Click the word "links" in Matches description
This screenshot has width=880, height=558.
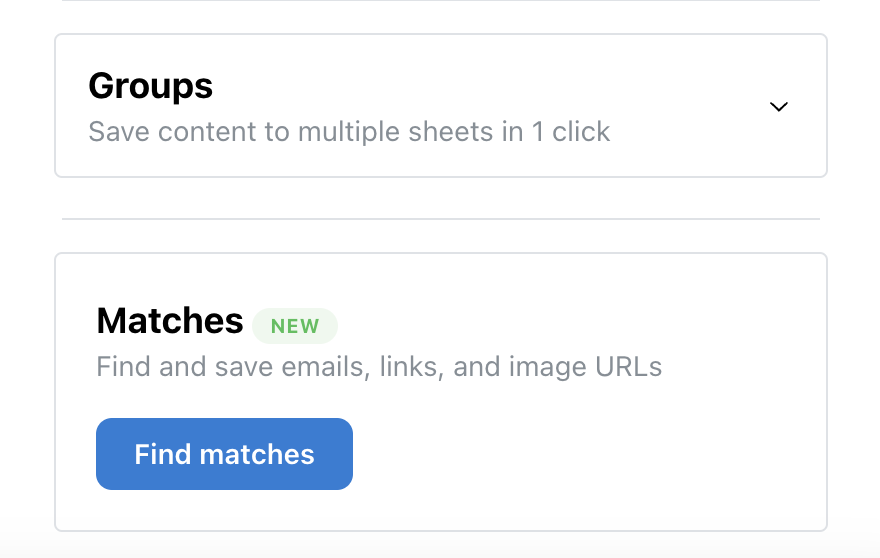407,367
